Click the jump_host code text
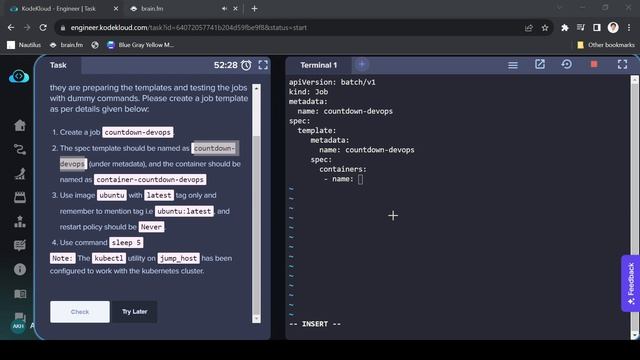This screenshot has width=640, height=360. (x=178, y=258)
